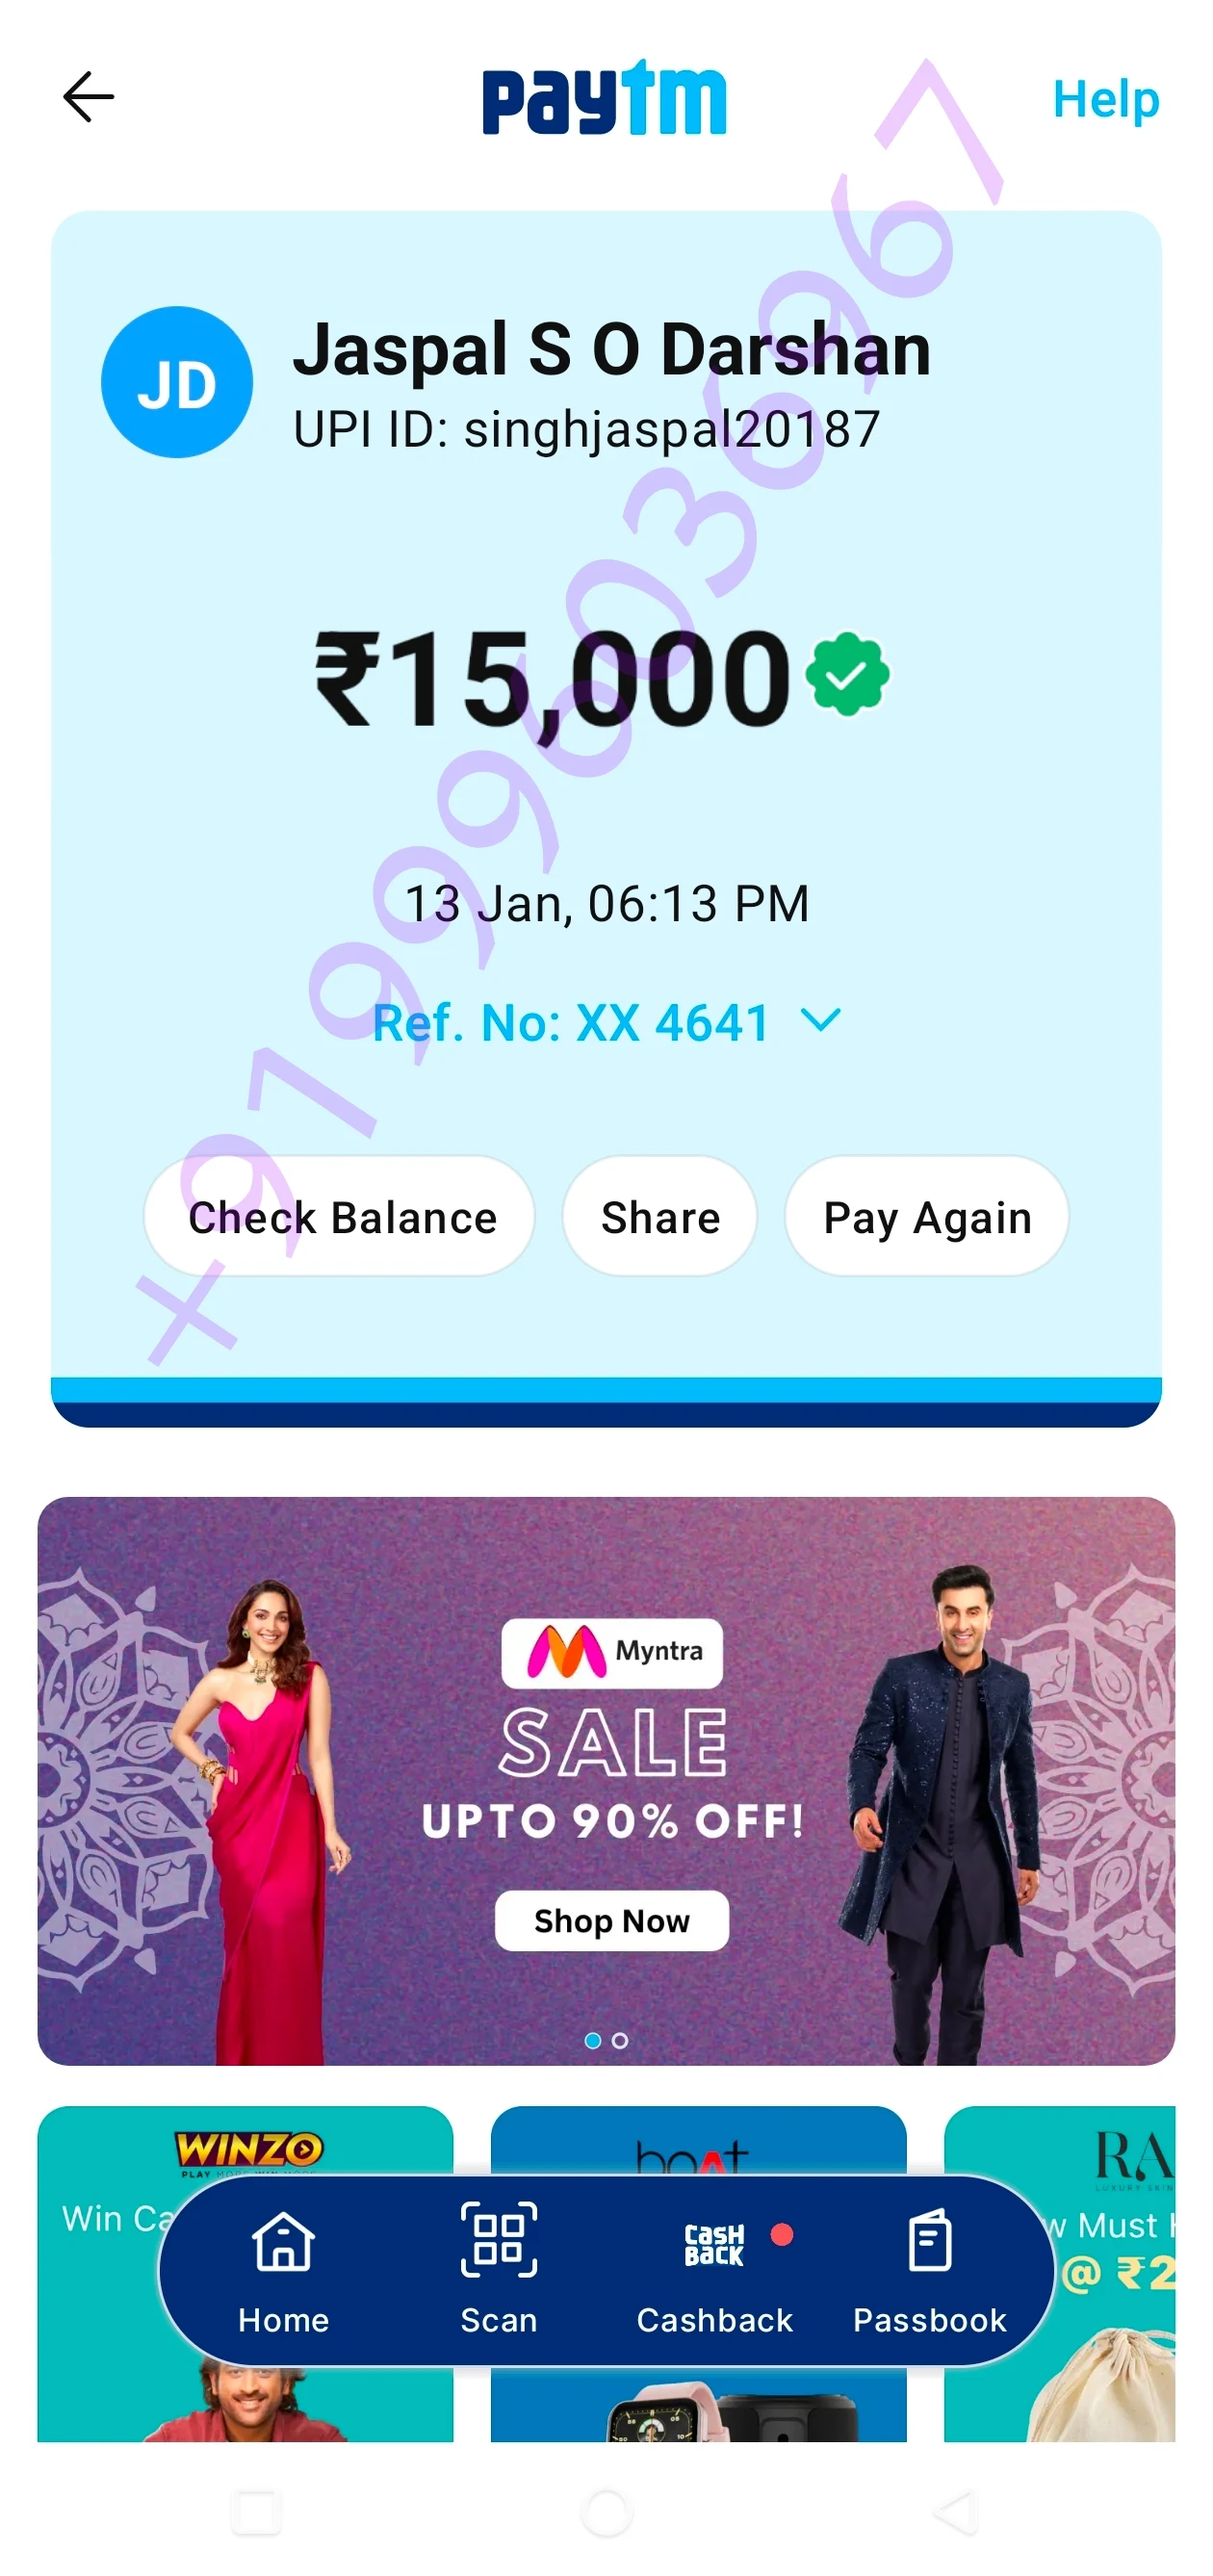Tap Android home navigation circle
This screenshot has height=2576, width=1213.
pos(606,2512)
